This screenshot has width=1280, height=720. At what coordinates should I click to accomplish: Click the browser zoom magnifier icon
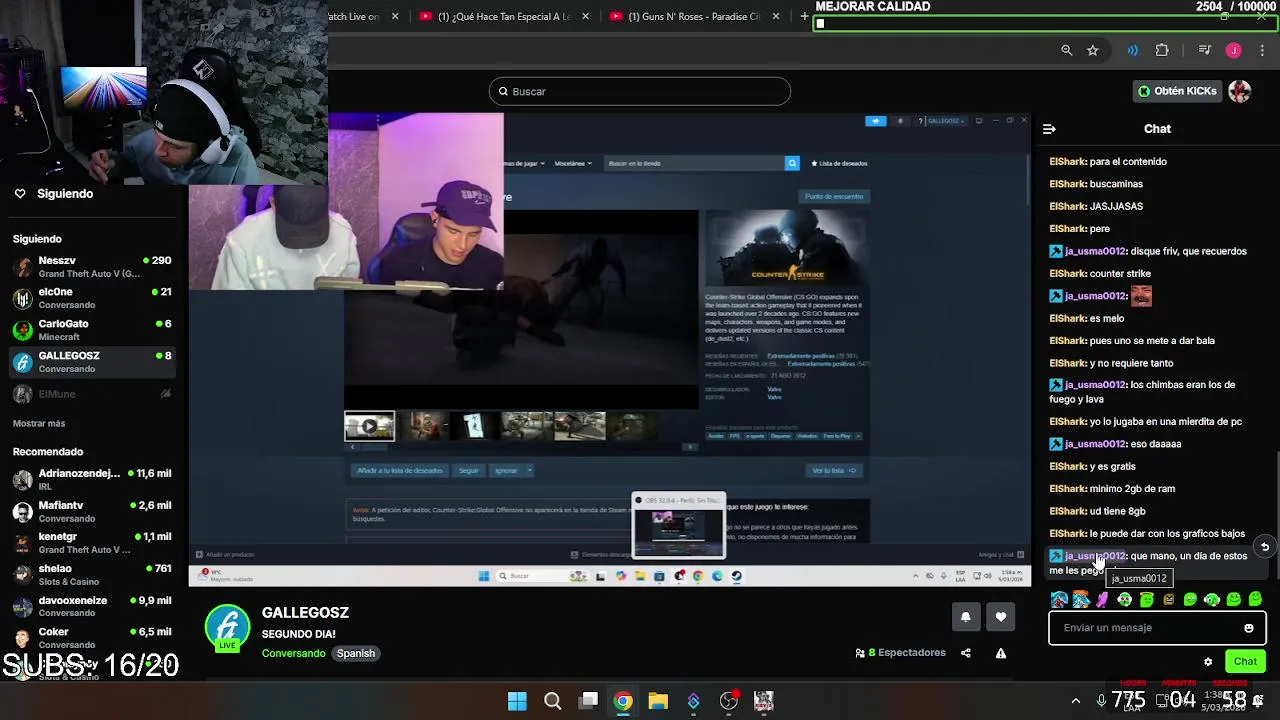(x=1067, y=50)
